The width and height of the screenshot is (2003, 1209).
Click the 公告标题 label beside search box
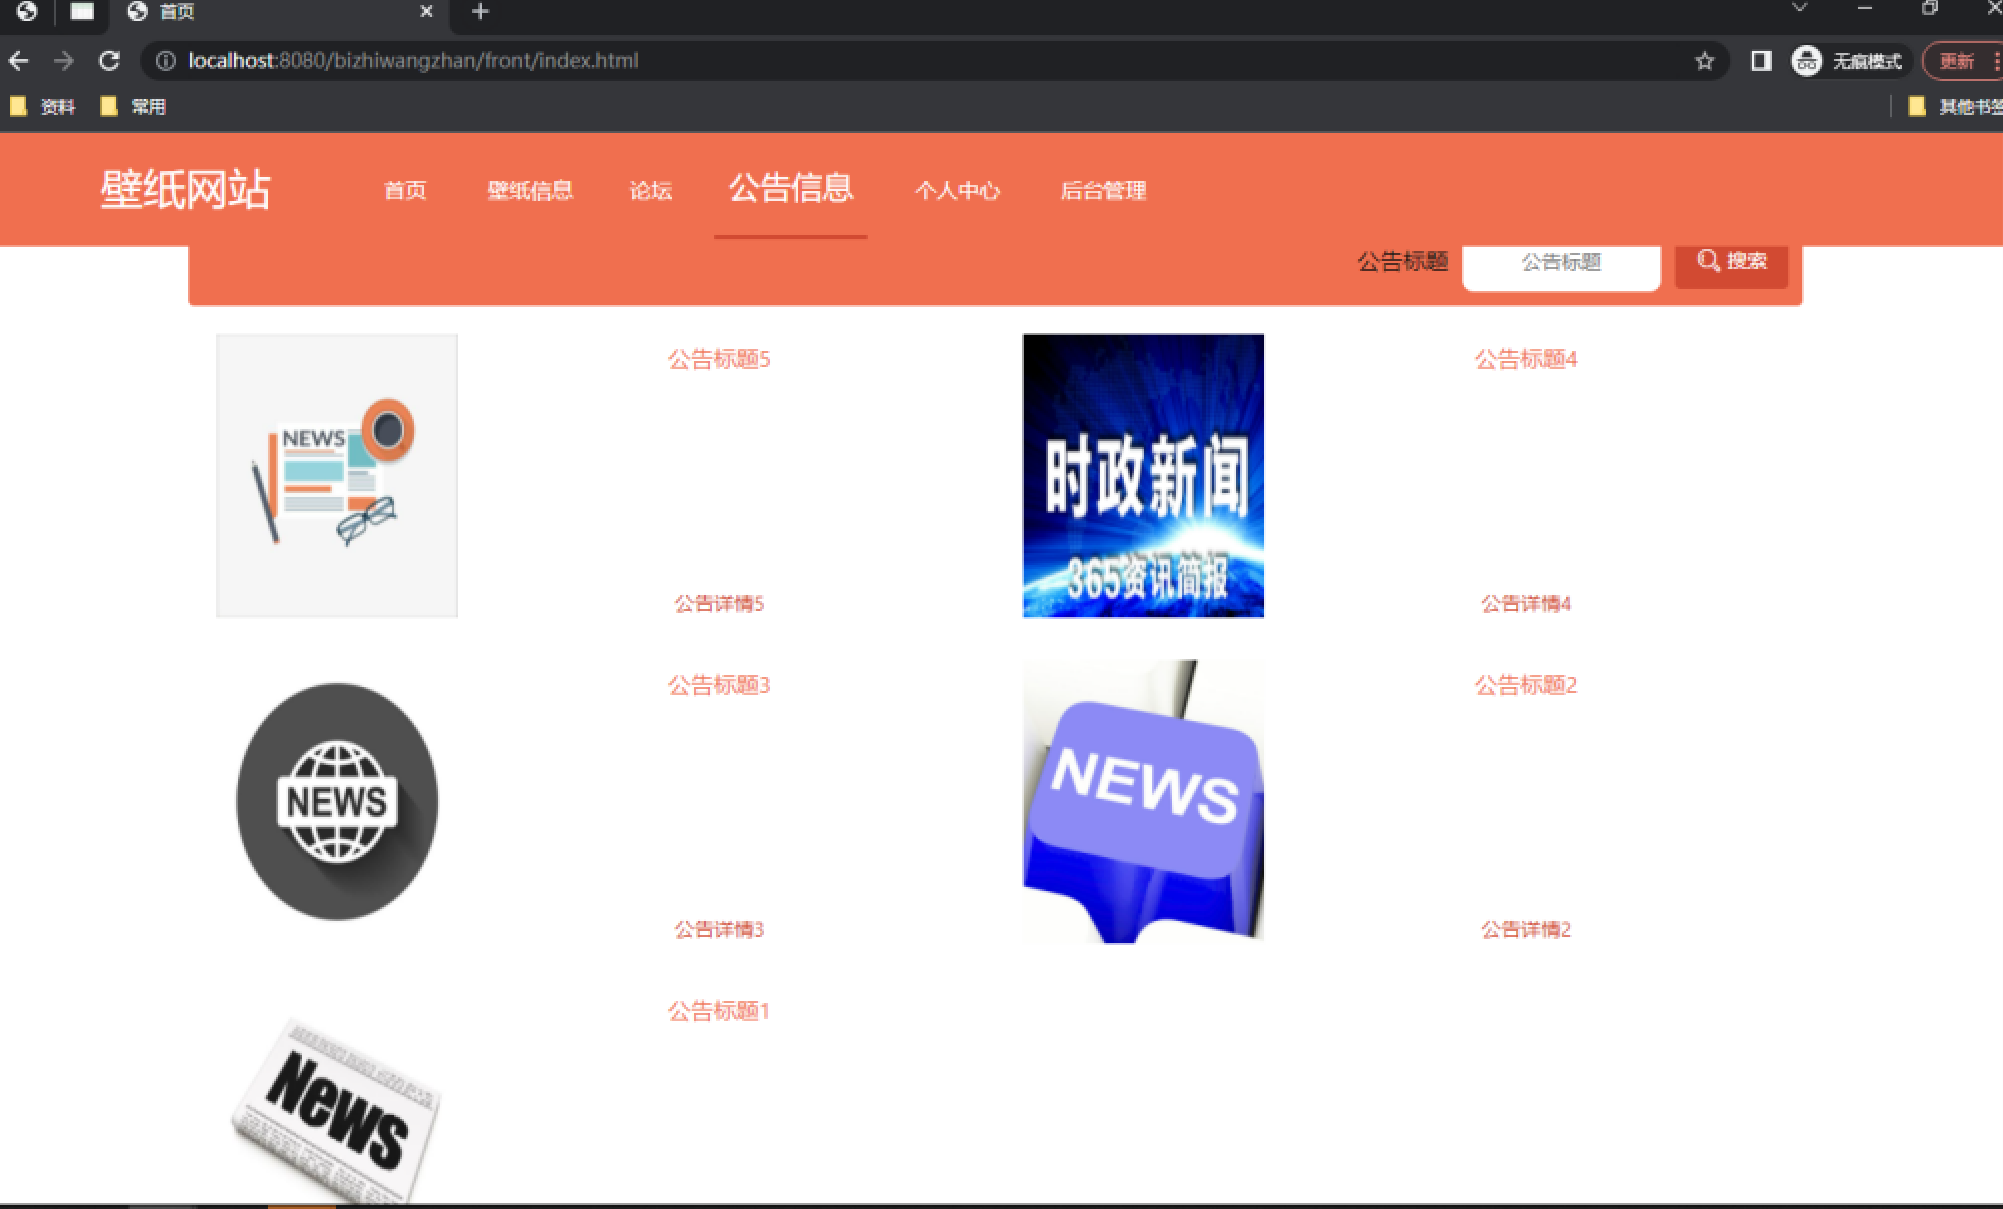pyautogui.click(x=1402, y=262)
